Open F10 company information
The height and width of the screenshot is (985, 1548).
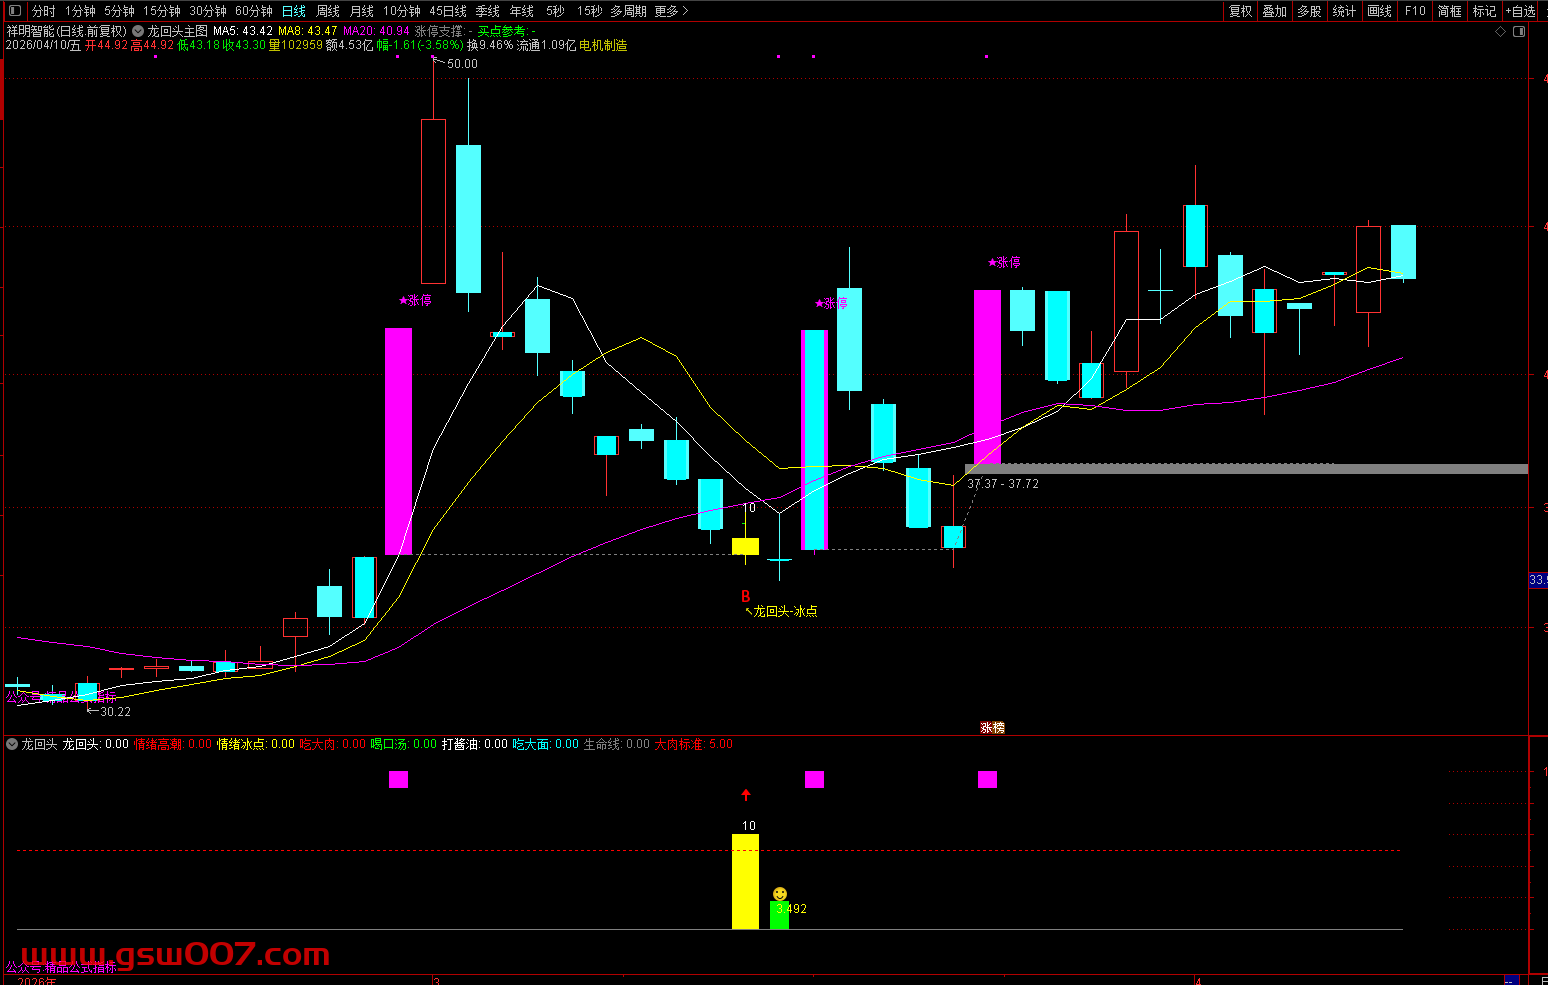pyautogui.click(x=1414, y=11)
